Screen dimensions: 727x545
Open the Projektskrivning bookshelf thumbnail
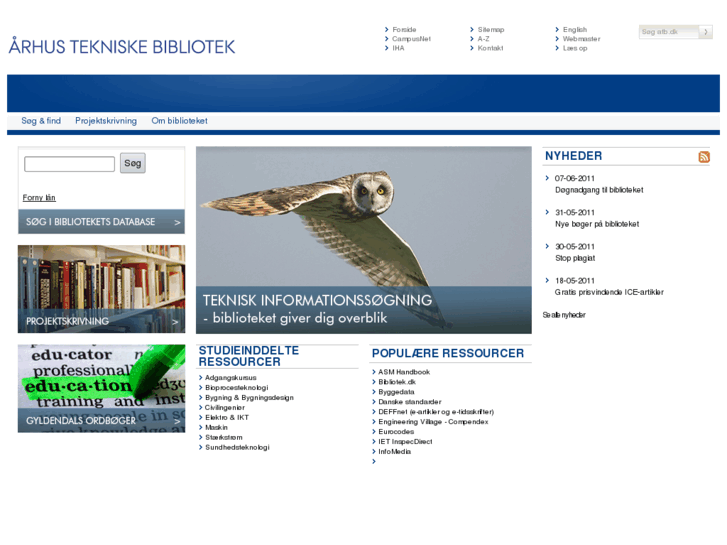pyautogui.click(x=101, y=289)
